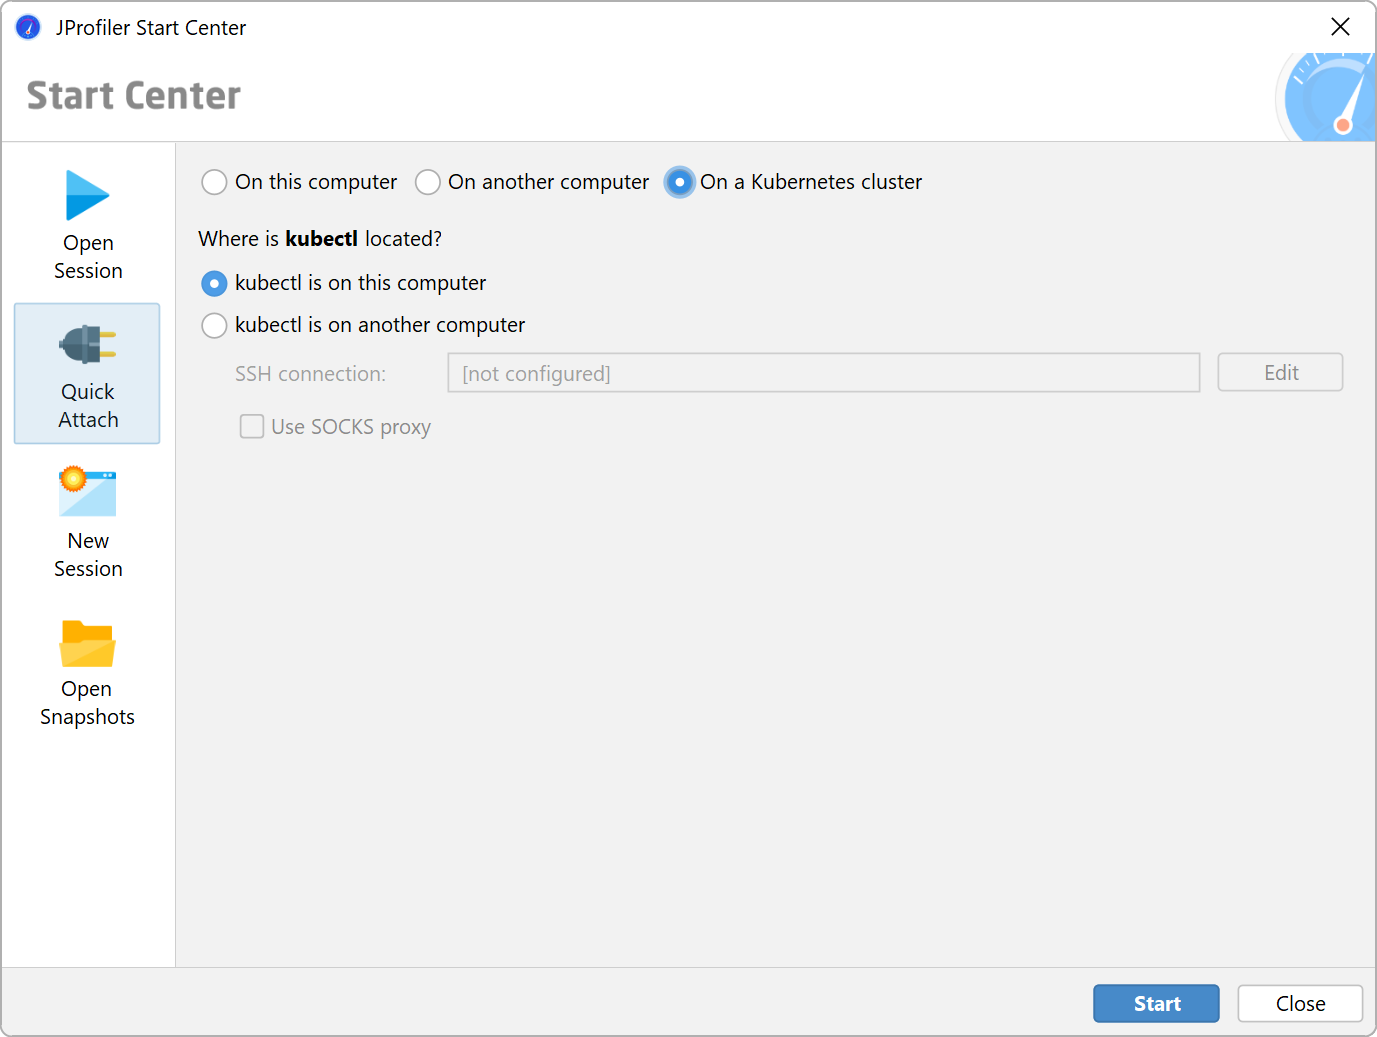
Task: Click the Open Session play icon
Action: point(87,195)
